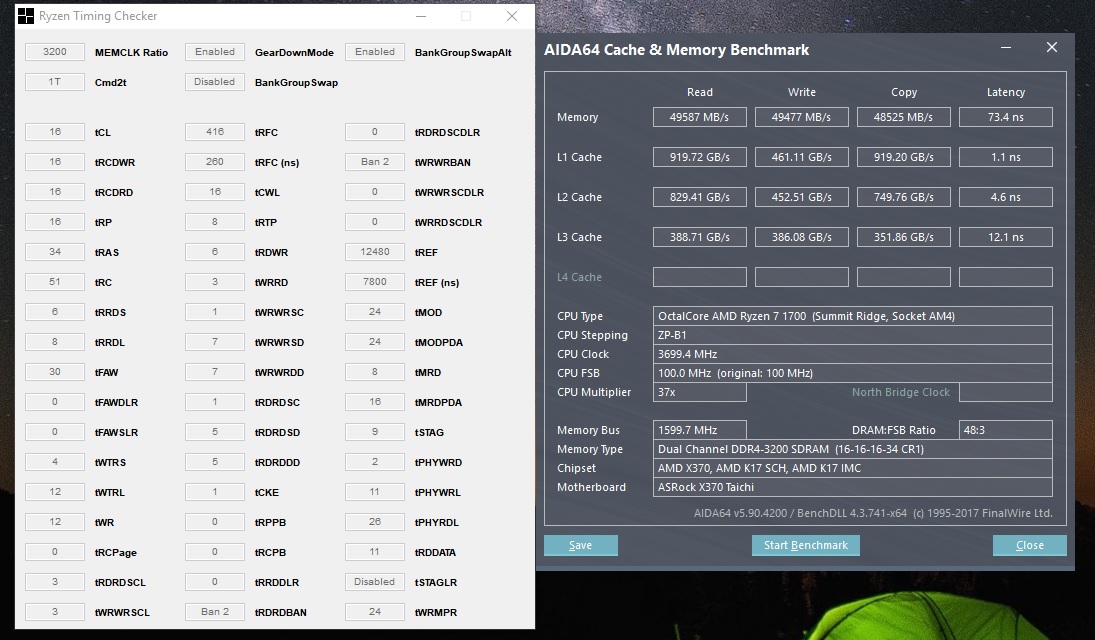Viewport: 1095px width, 640px height.
Task: Close the Ryzen Timing Checker window
Action: point(512,16)
